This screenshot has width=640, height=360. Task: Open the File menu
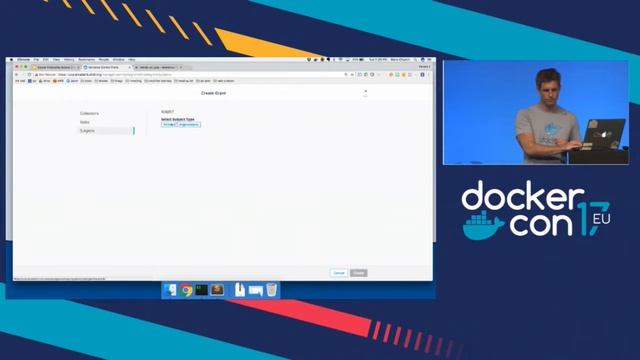point(36,60)
